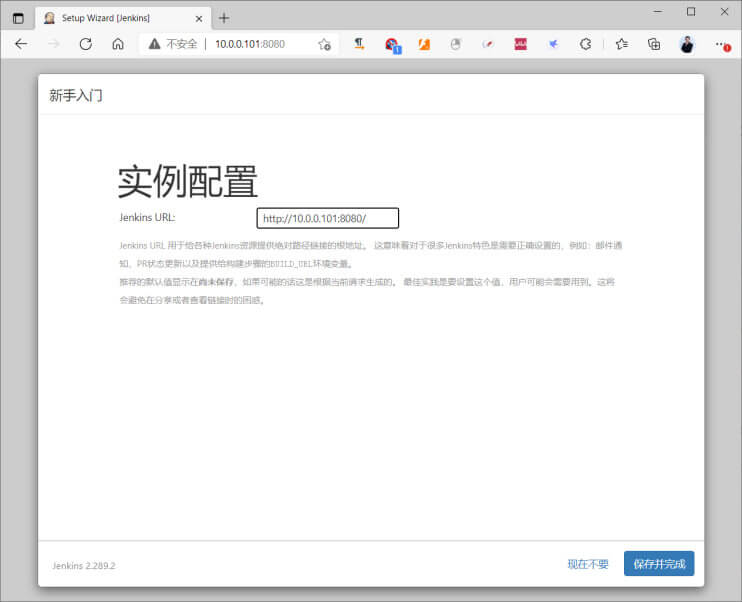The height and width of the screenshot is (602, 742).
Task: Click the 新手入门 header text
Action: [76, 96]
